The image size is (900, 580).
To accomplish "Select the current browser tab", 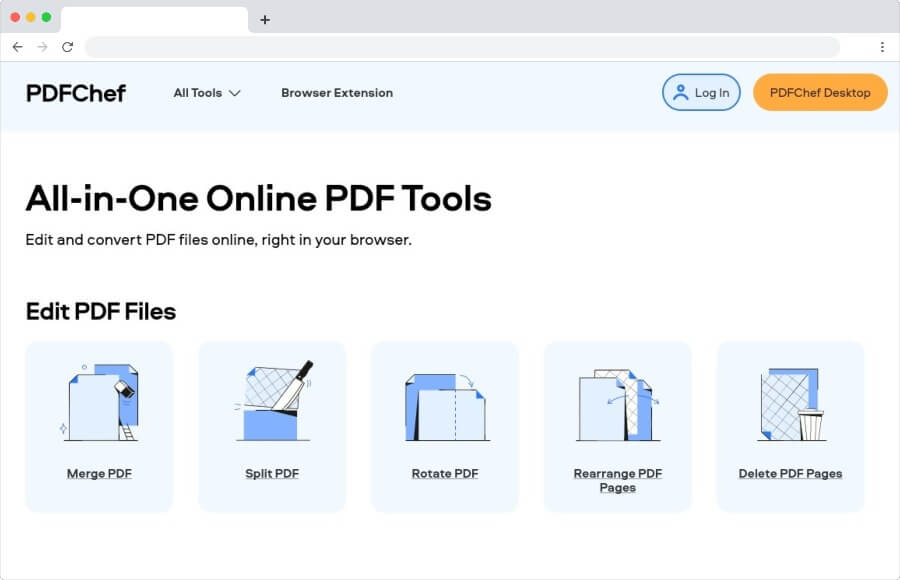I will click(154, 20).
